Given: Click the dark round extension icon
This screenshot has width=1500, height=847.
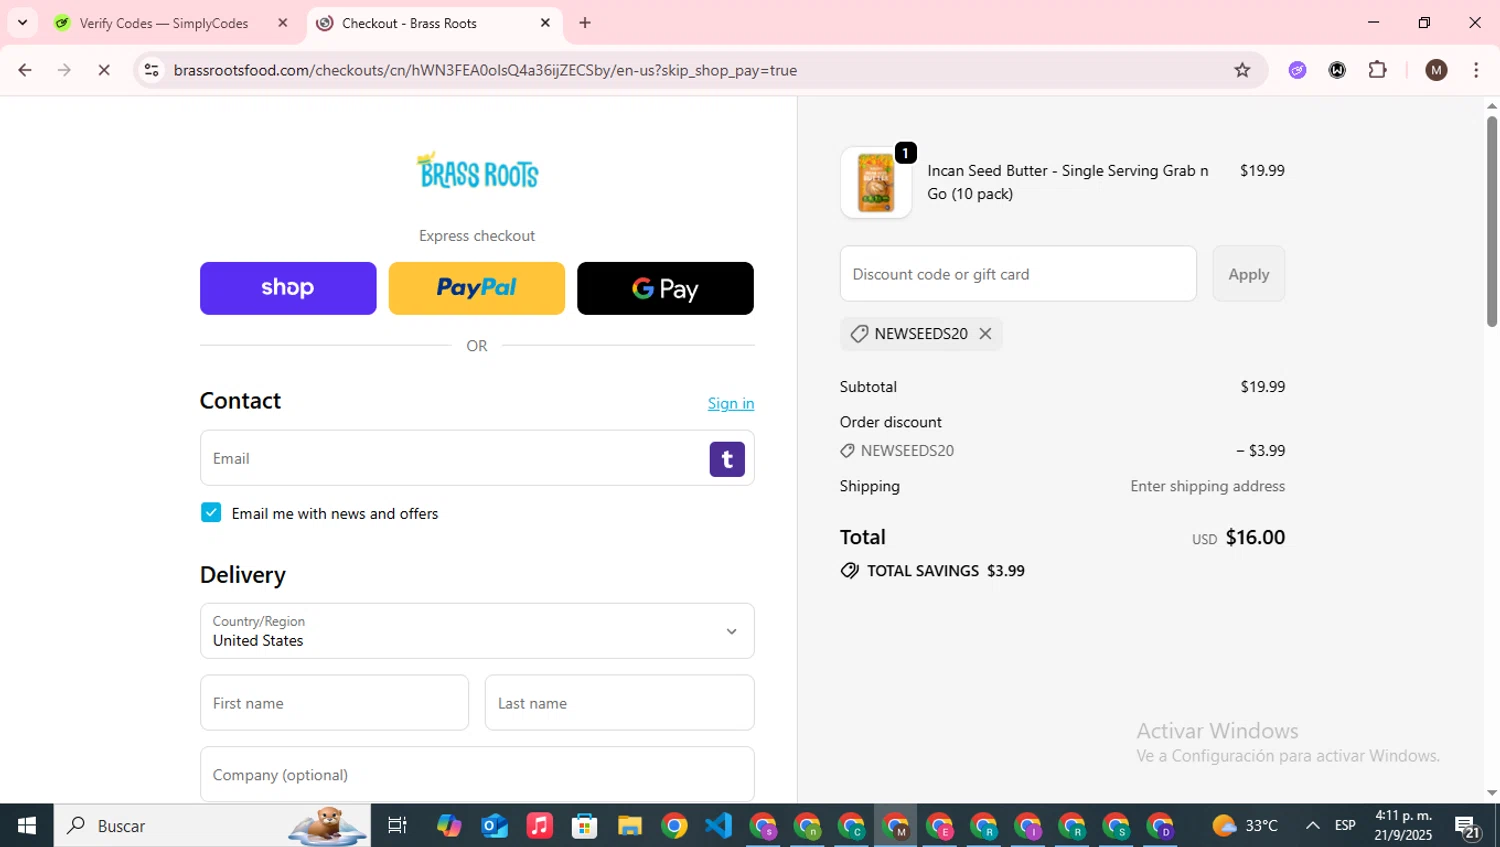Looking at the screenshot, I should pos(1337,70).
